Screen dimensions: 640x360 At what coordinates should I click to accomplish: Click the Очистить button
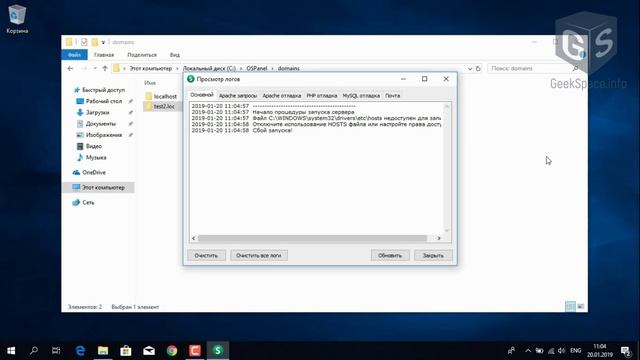206,256
